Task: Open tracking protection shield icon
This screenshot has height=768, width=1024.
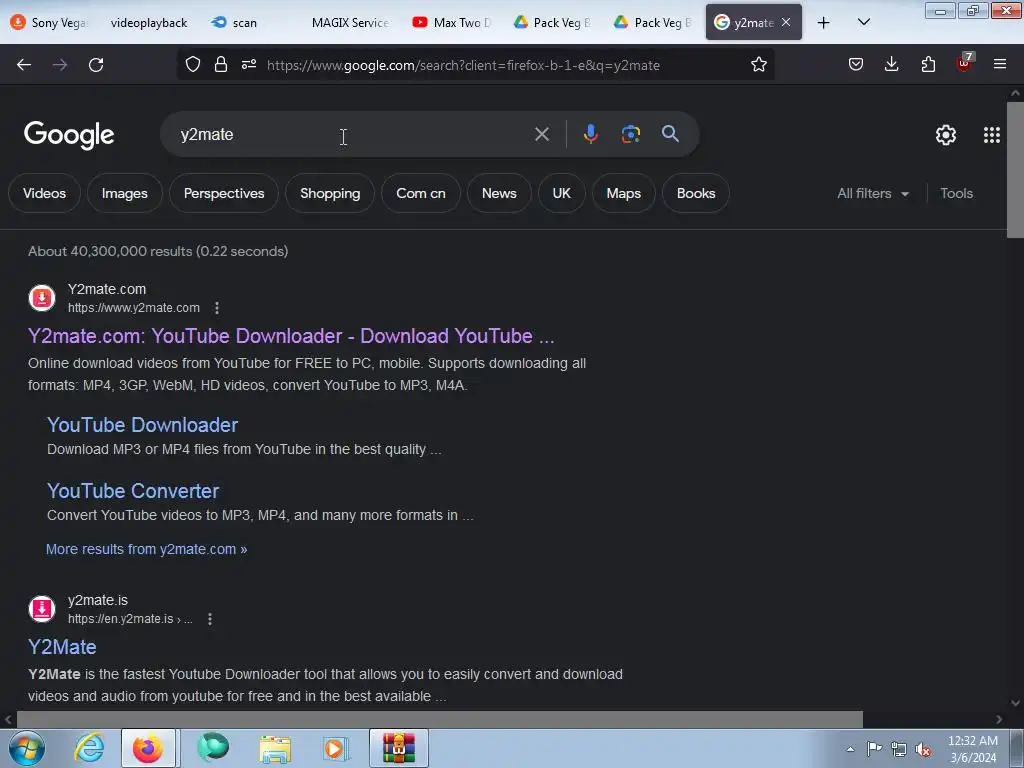Action: [x=193, y=64]
